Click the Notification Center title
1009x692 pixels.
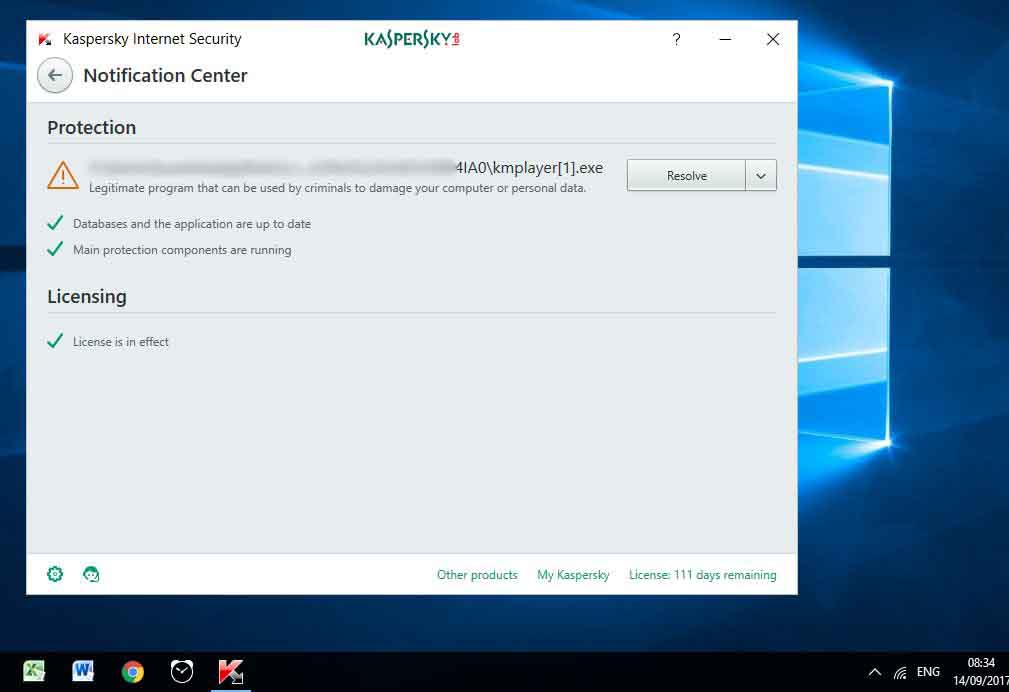point(165,75)
